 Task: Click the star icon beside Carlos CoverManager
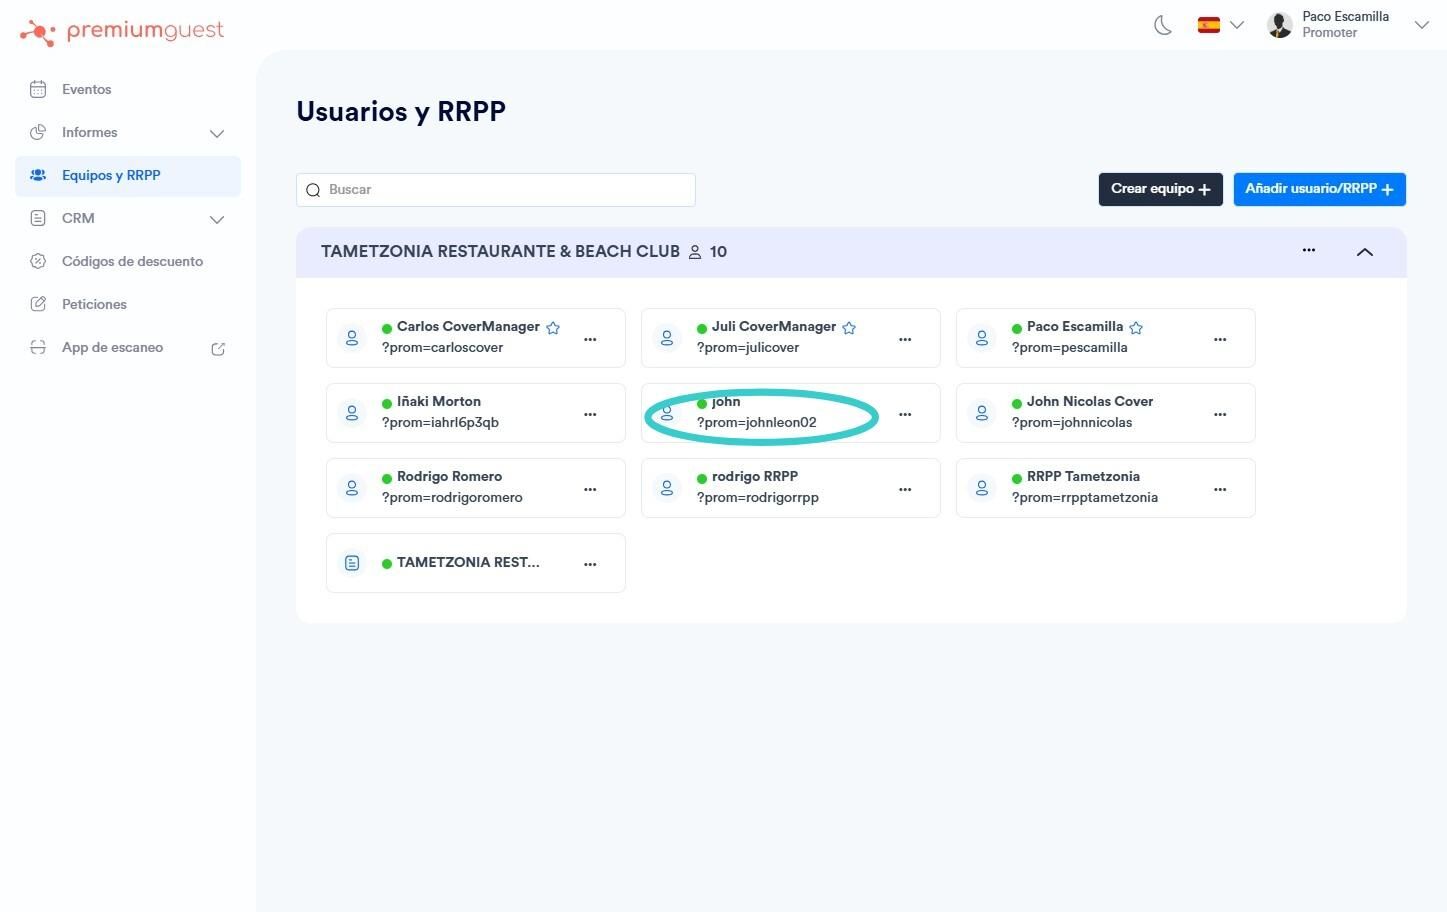tap(553, 328)
